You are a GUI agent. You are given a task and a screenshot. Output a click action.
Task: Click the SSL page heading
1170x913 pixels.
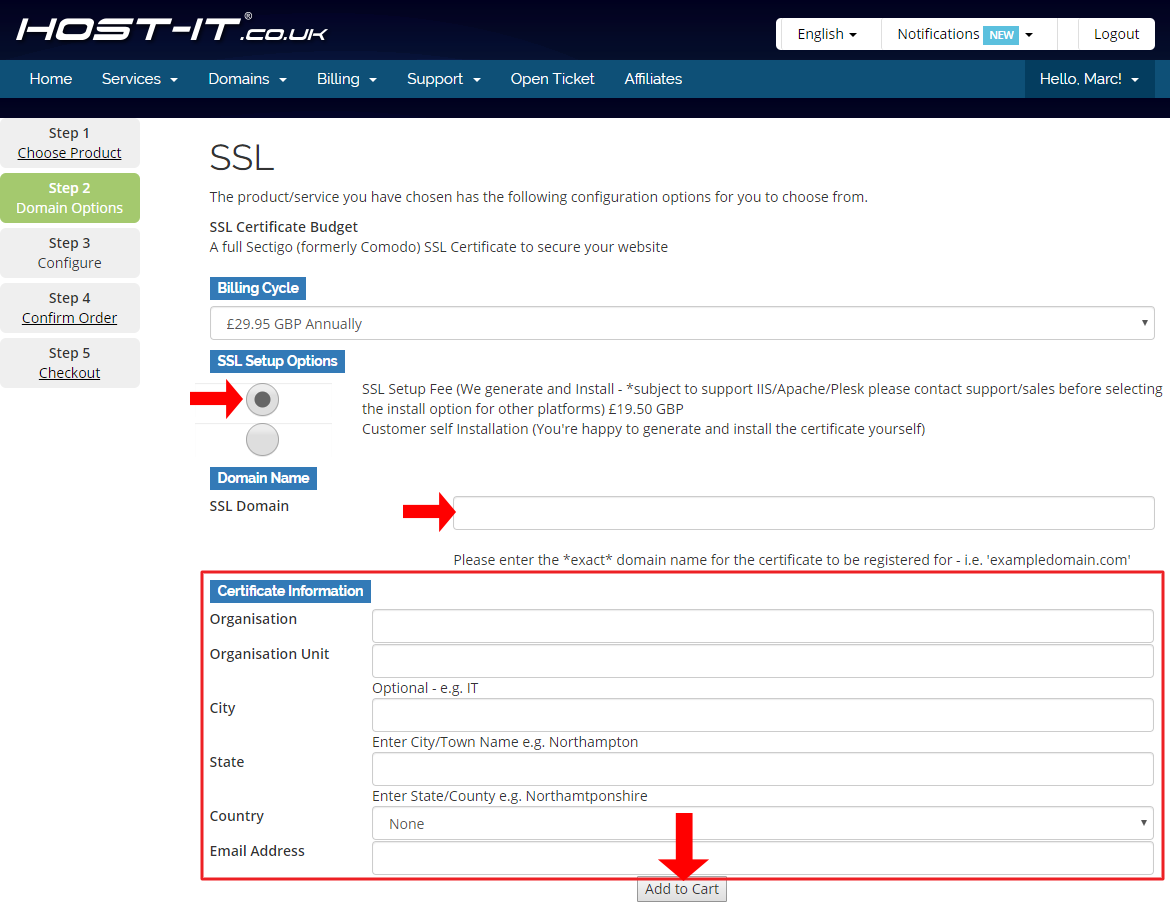pos(242,157)
